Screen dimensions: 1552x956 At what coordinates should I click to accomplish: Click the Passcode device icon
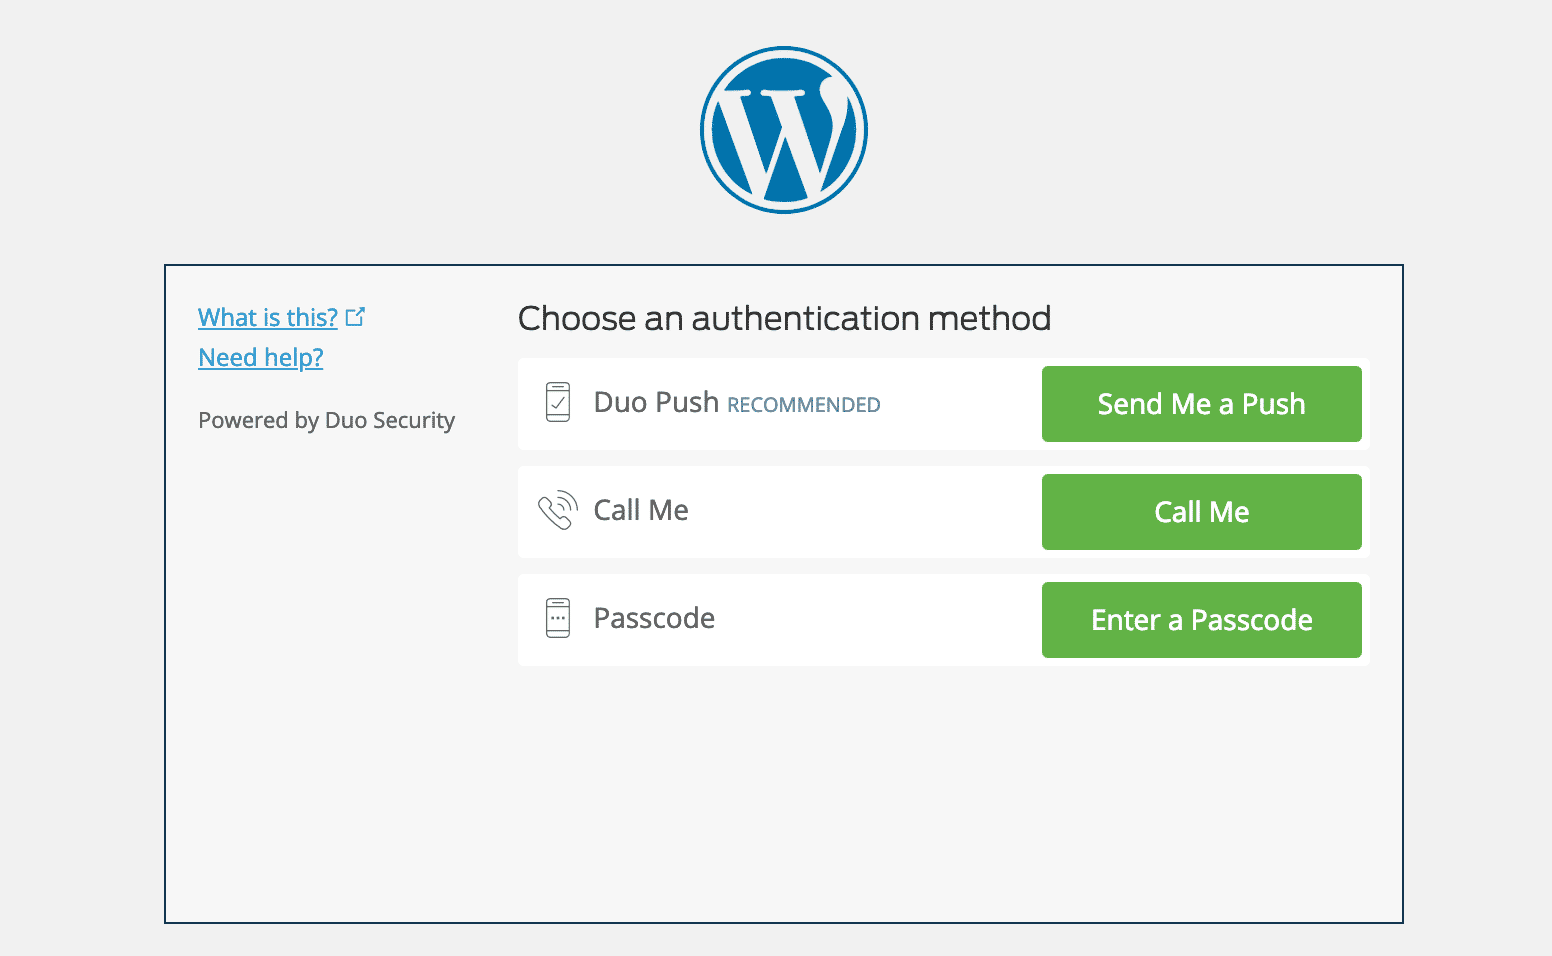560,618
